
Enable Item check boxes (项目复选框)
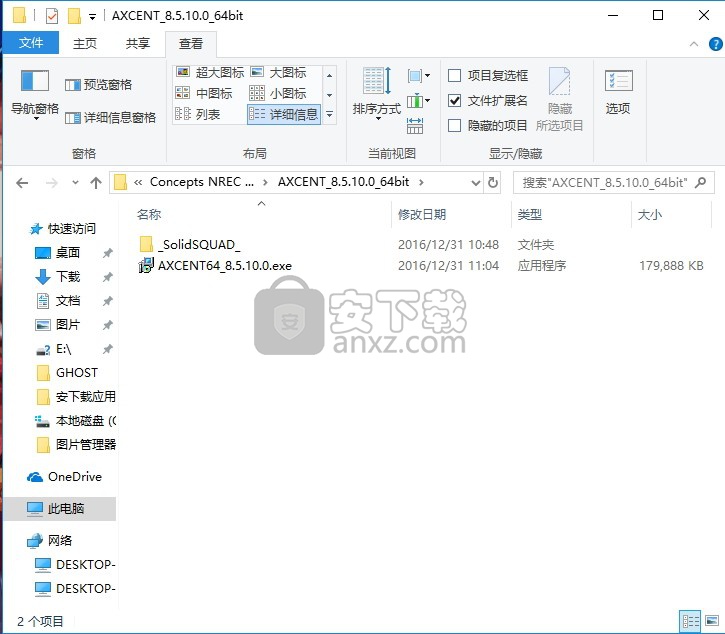pyautogui.click(x=488, y=75)
